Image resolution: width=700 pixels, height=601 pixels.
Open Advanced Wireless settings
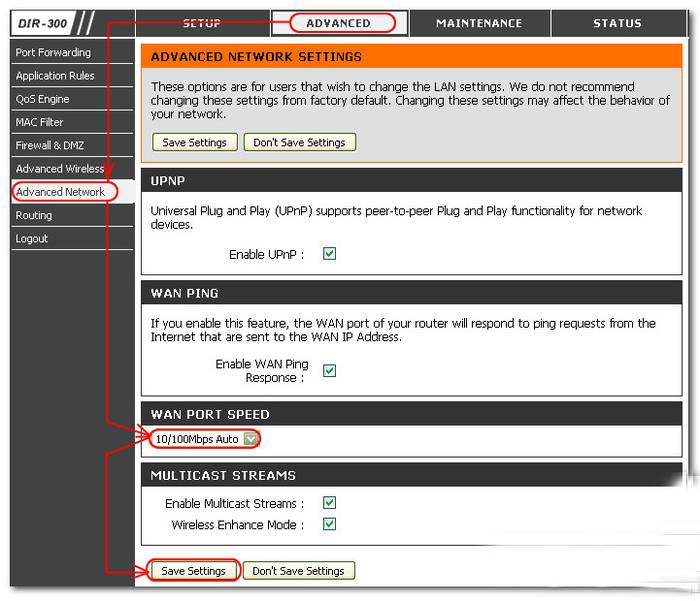[x=60, y=169]
